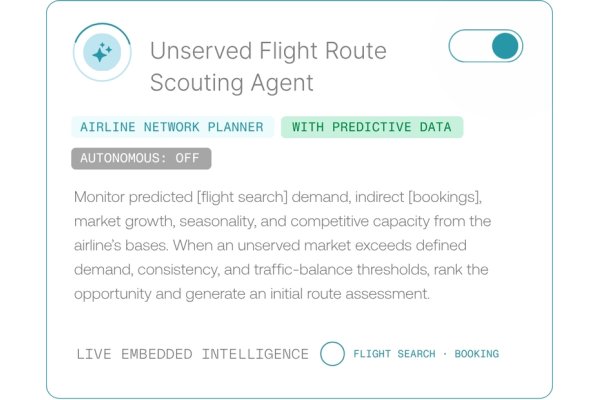Select the WITH PREDICTIVE DATA tag
This screenshot has width=600, height=400.
(372, 127)
